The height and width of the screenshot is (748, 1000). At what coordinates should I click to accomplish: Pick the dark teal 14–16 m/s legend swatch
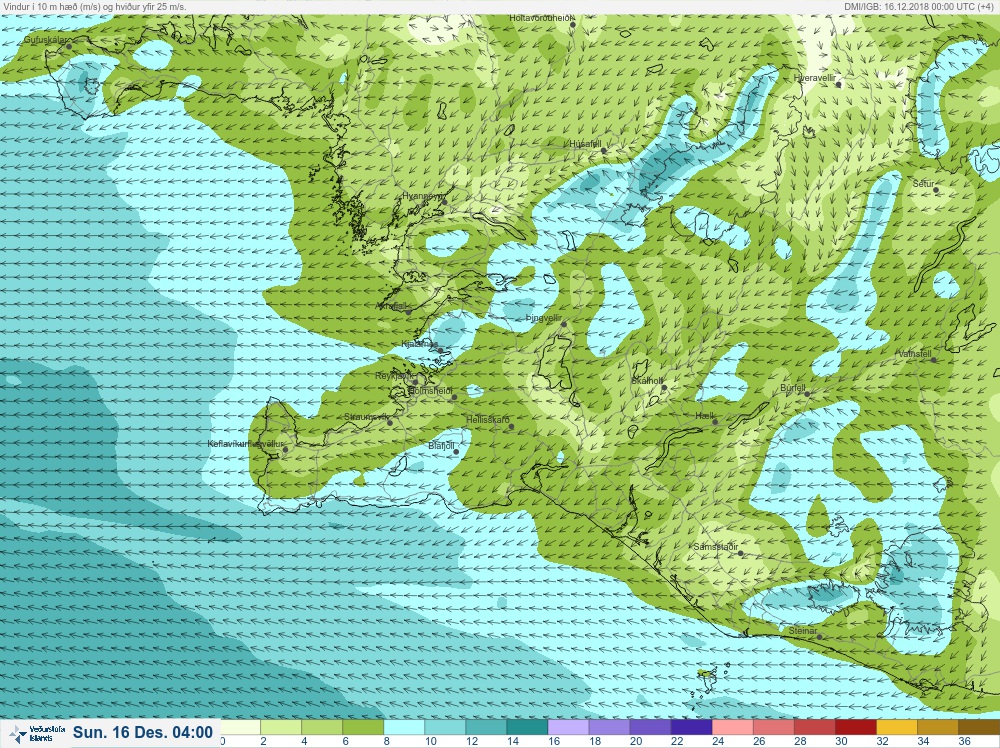click(x=527, y=727)
